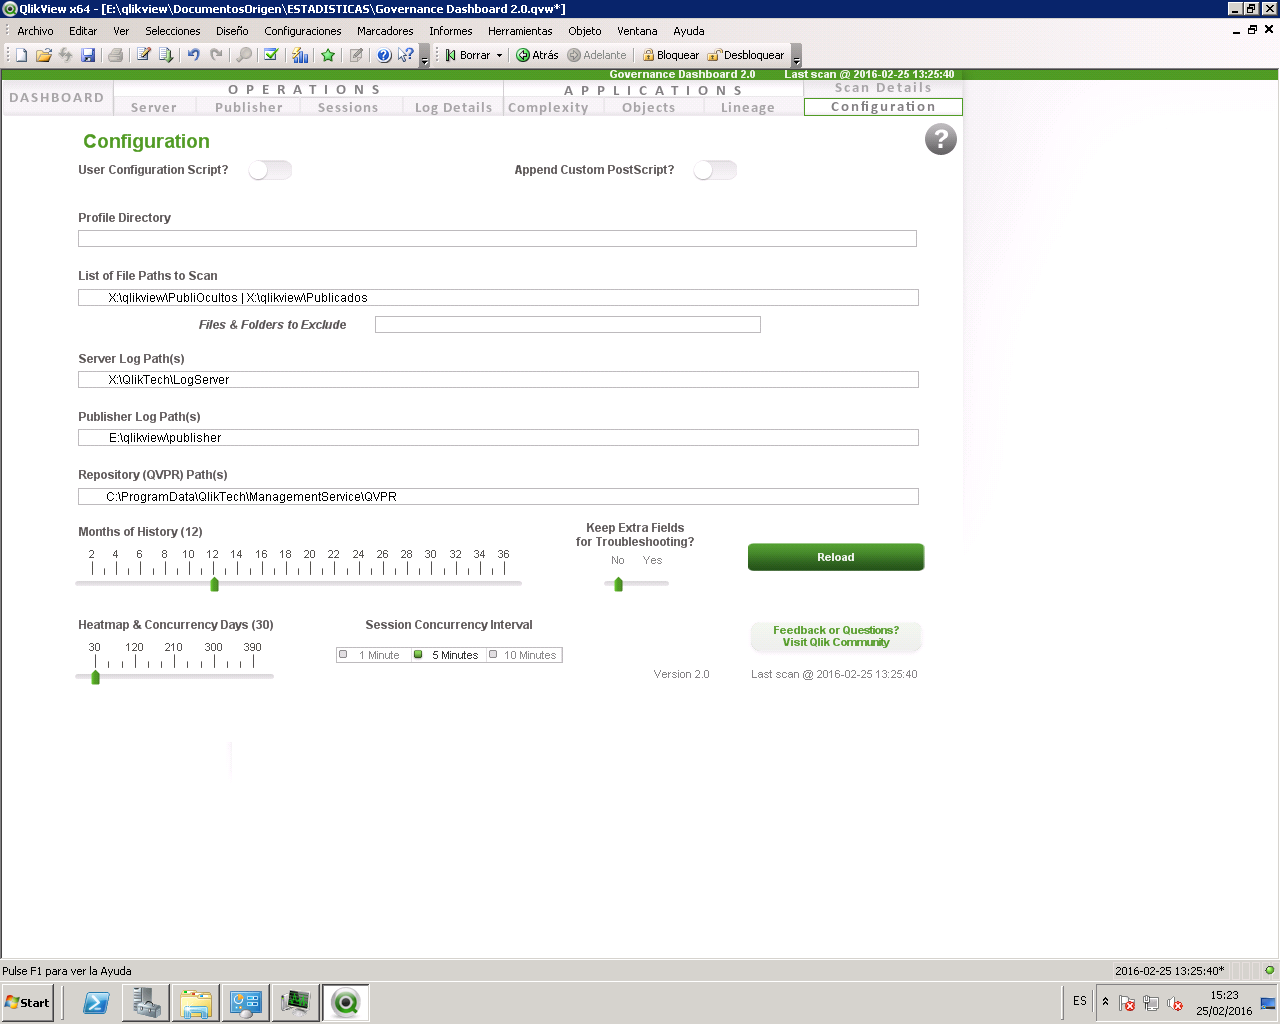
Task: Click the Desbloquear unlock button
Action: coord(746,55)
